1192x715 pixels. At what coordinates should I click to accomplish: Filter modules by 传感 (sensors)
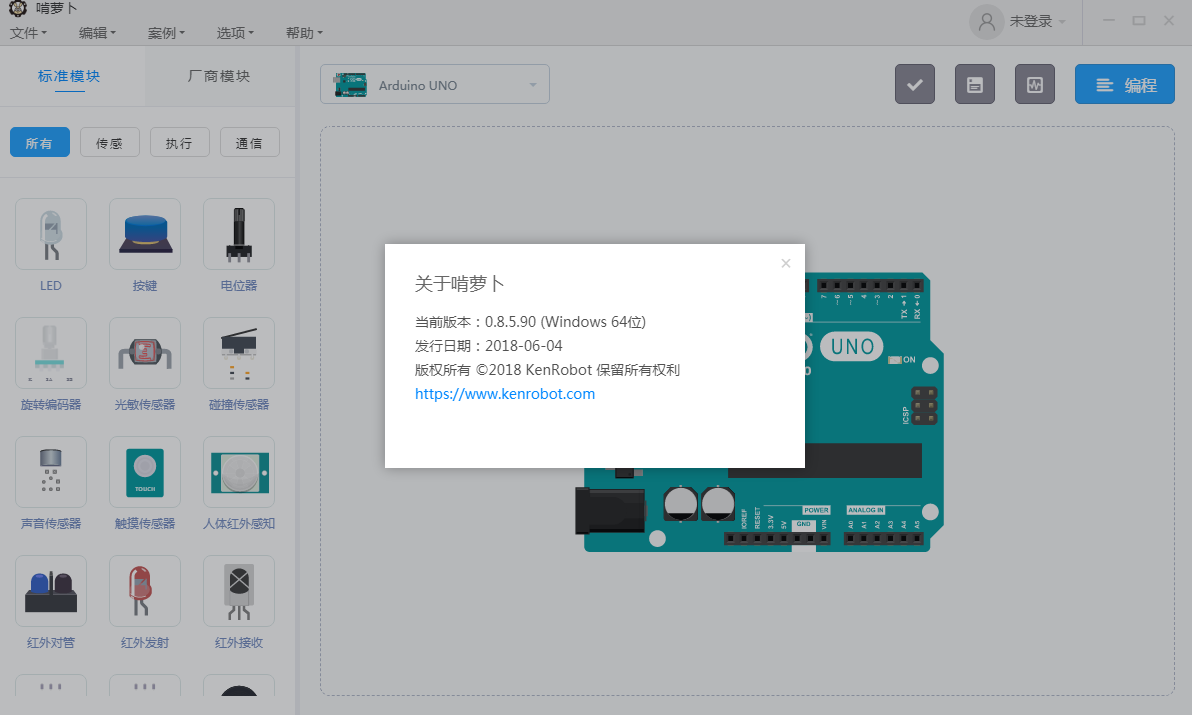tap(109, 143)
